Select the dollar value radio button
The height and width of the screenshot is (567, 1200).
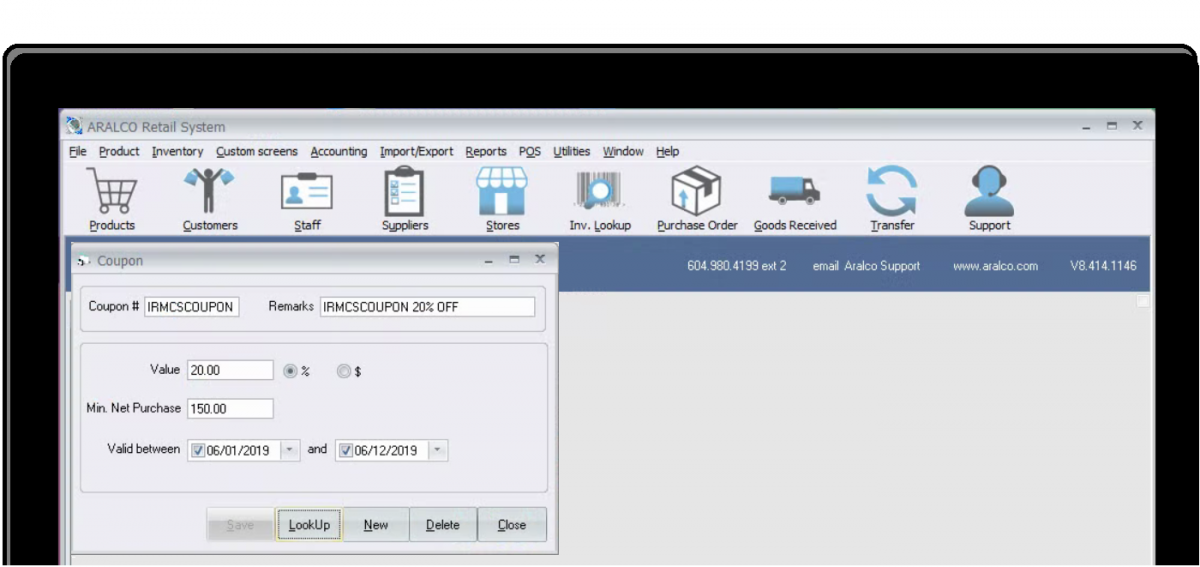click(x=344, y=370)
